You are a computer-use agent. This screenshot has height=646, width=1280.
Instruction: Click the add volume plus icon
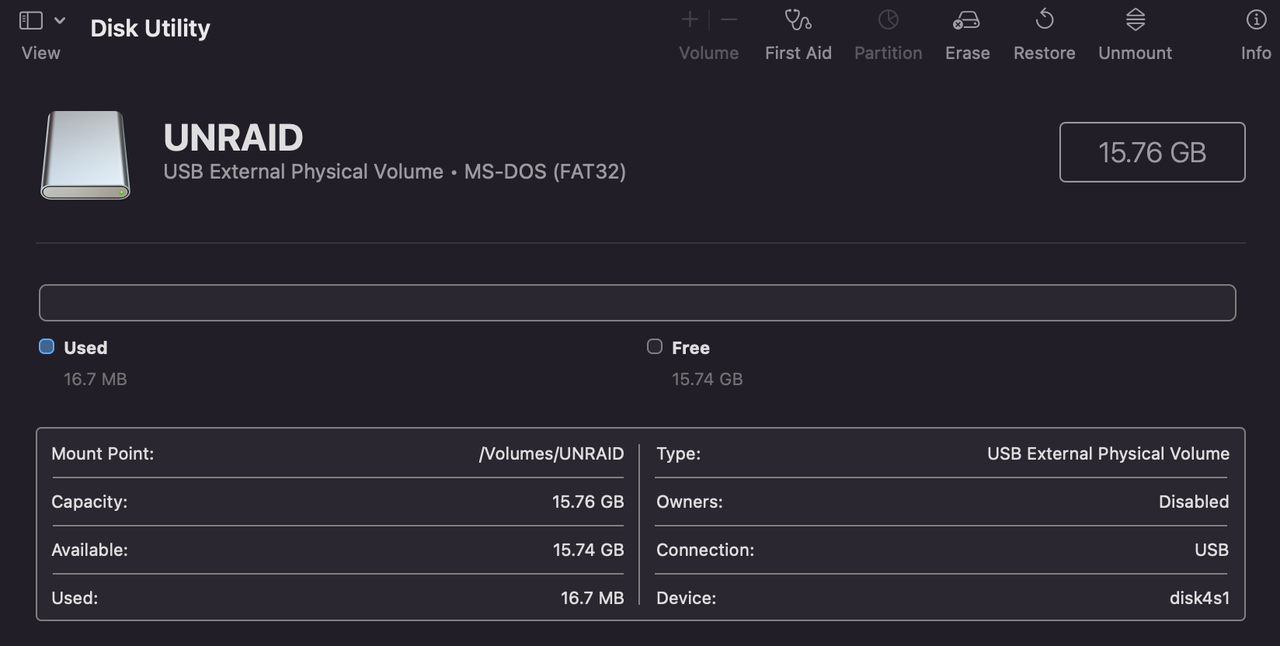690,20
